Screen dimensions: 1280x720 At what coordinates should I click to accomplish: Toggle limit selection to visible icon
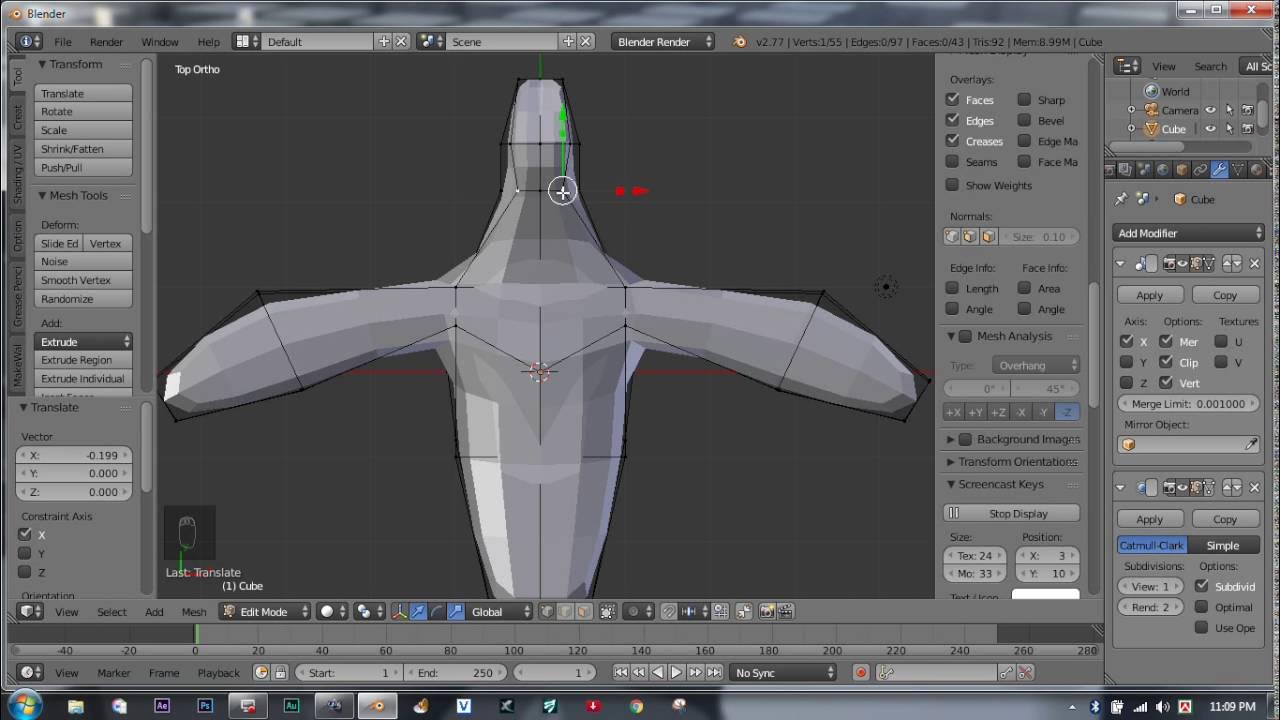click(608, 612)
